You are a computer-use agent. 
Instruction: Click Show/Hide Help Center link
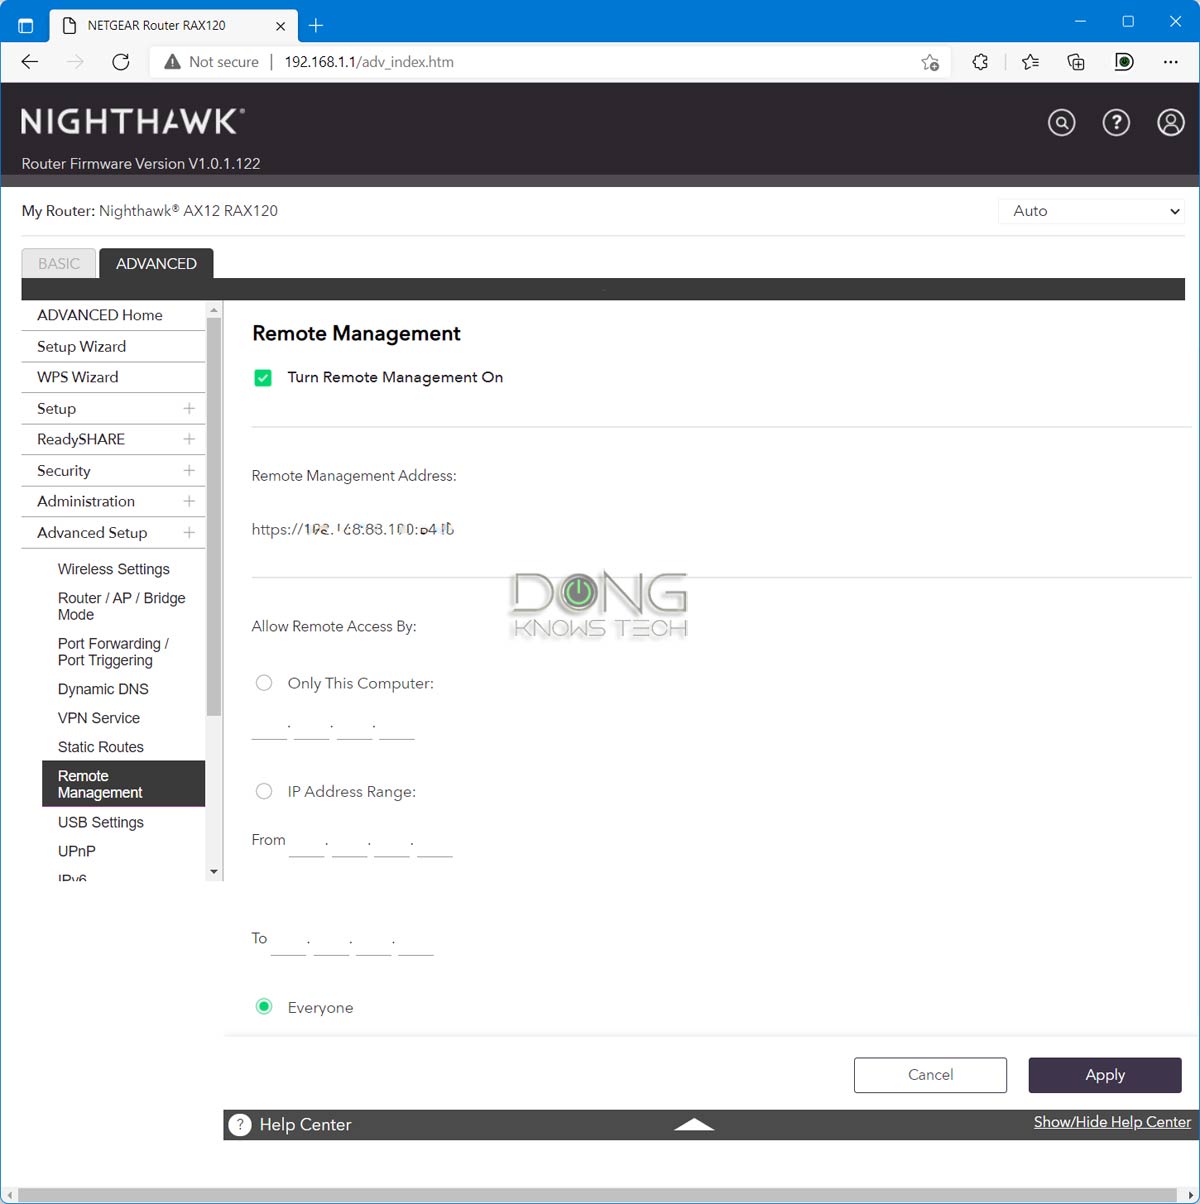click(x=1112, y=1122)
